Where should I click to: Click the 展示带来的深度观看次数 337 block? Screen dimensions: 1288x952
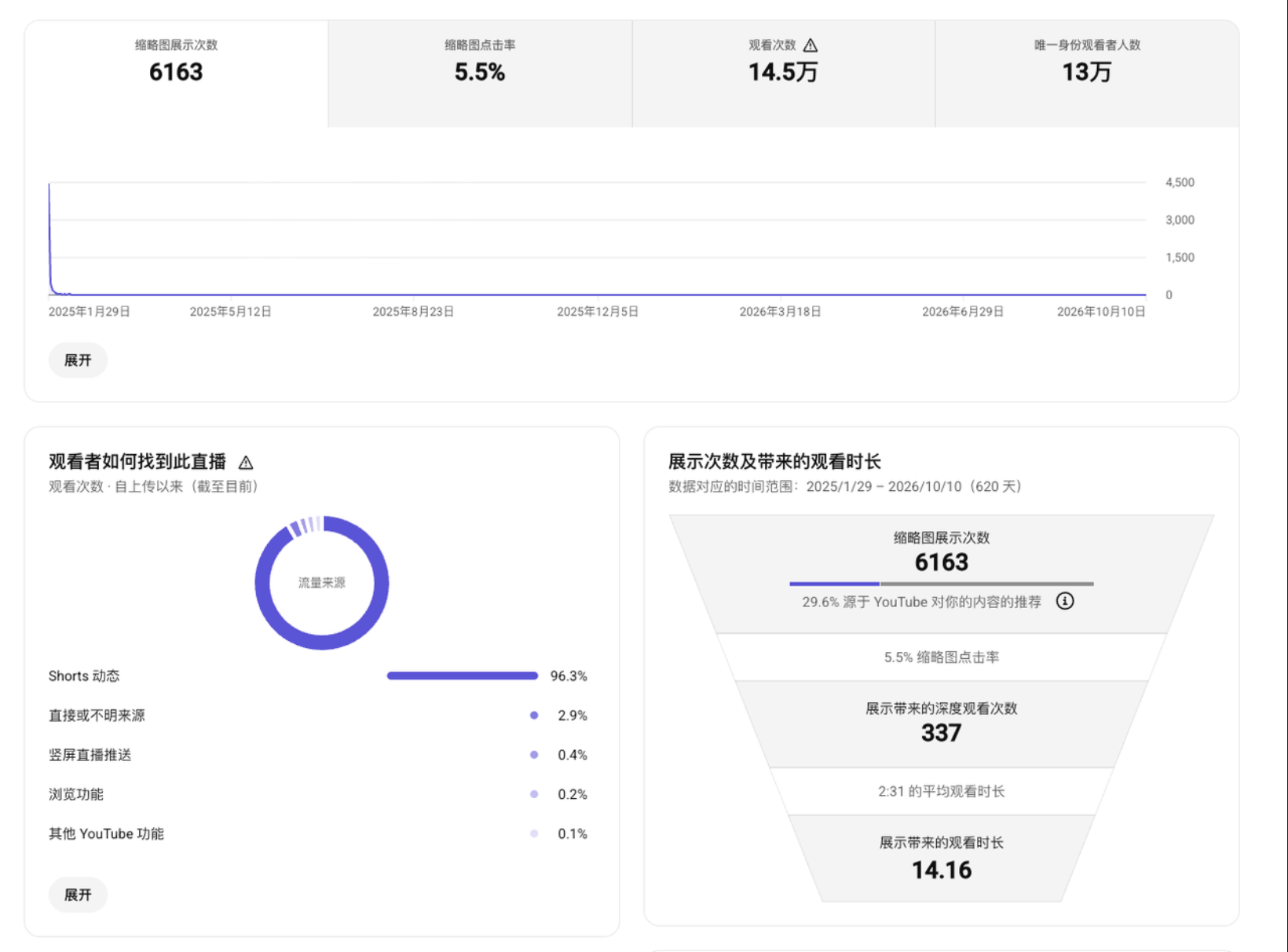click(x=941, y=723)
